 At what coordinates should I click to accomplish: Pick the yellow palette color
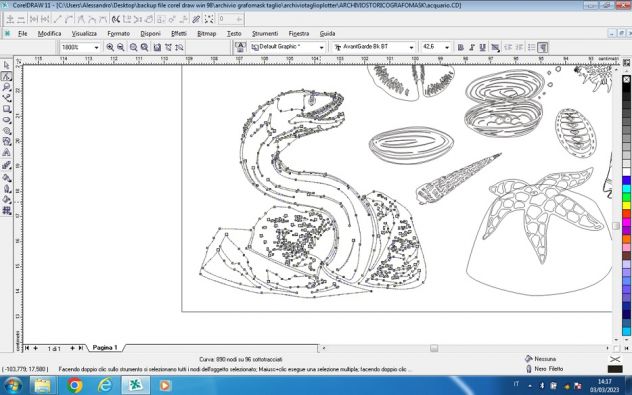tap(626, 205)
